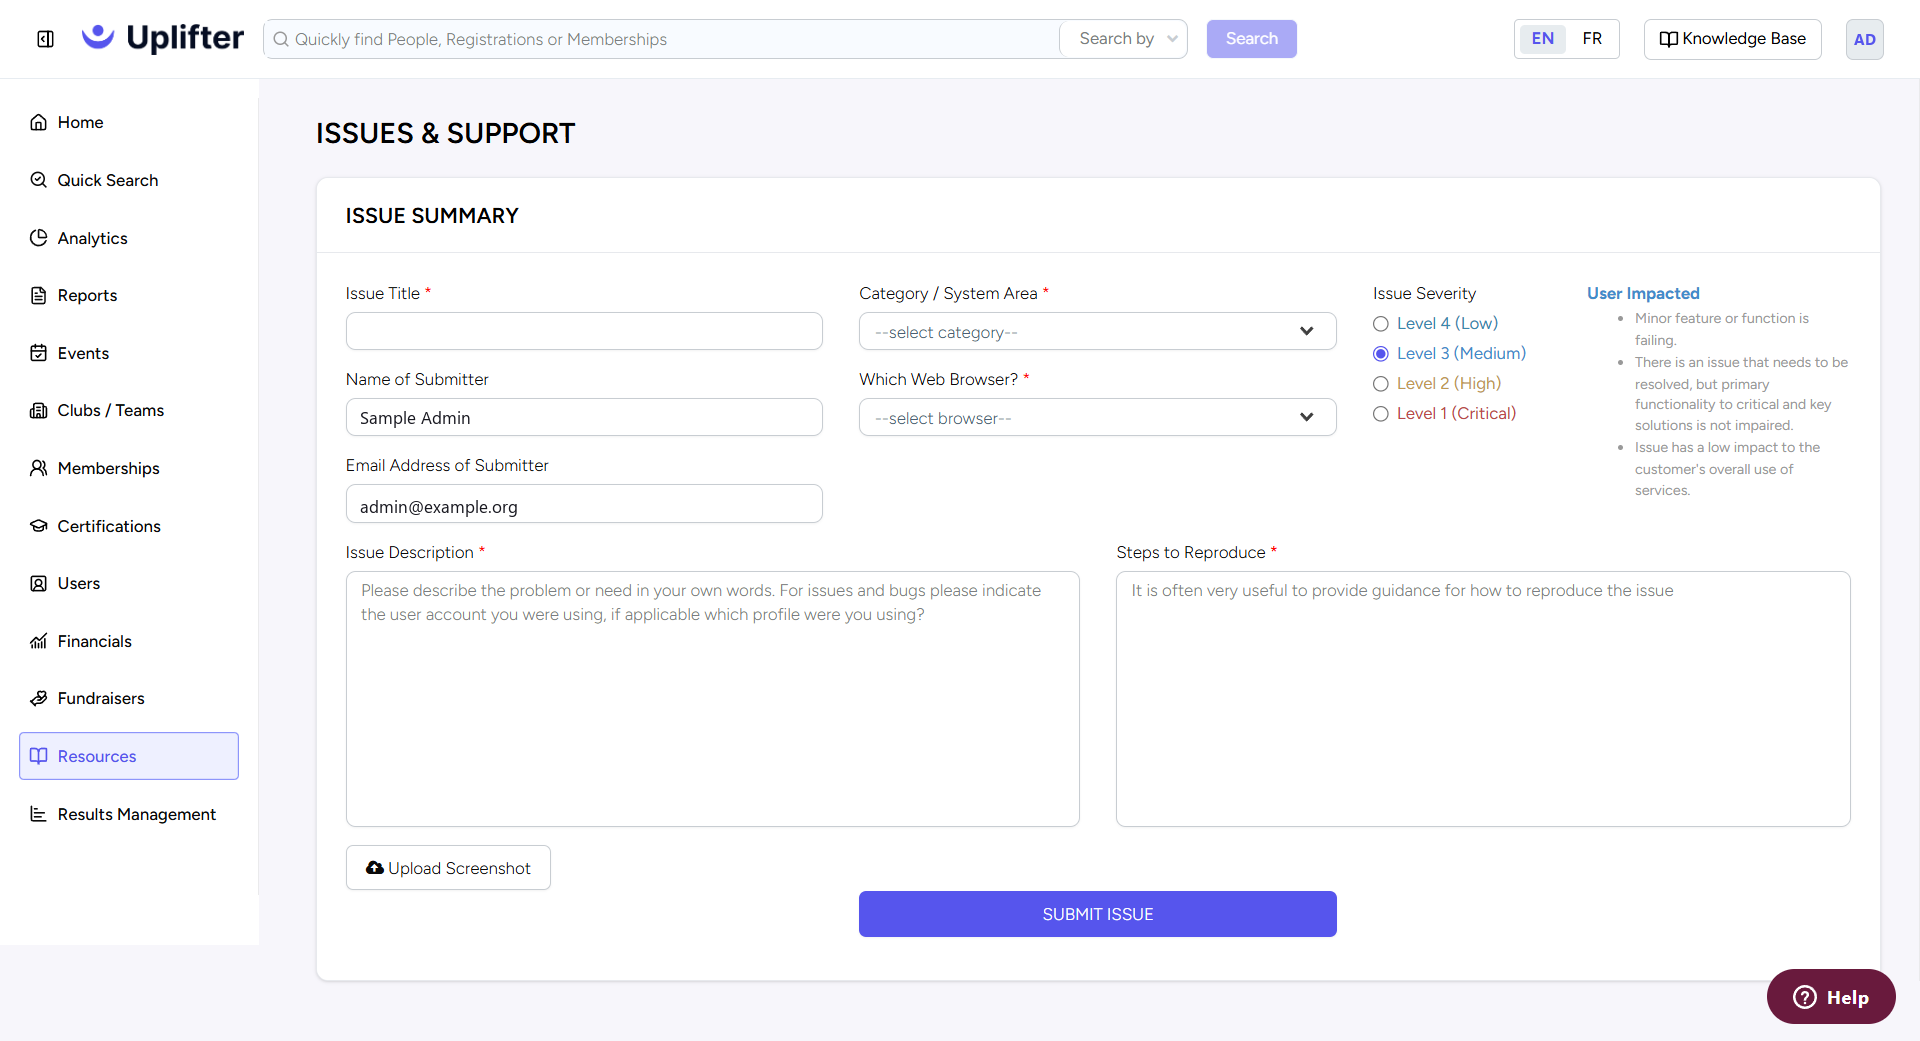Open the Help widget

1831,997
